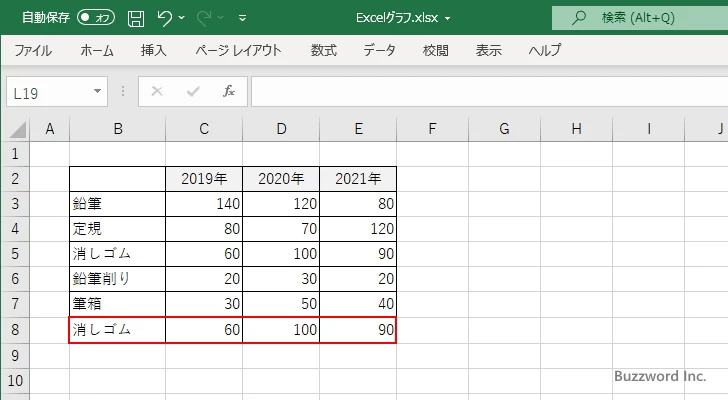
Task: Open the 校閲 tab
Action: pos(436,50)
